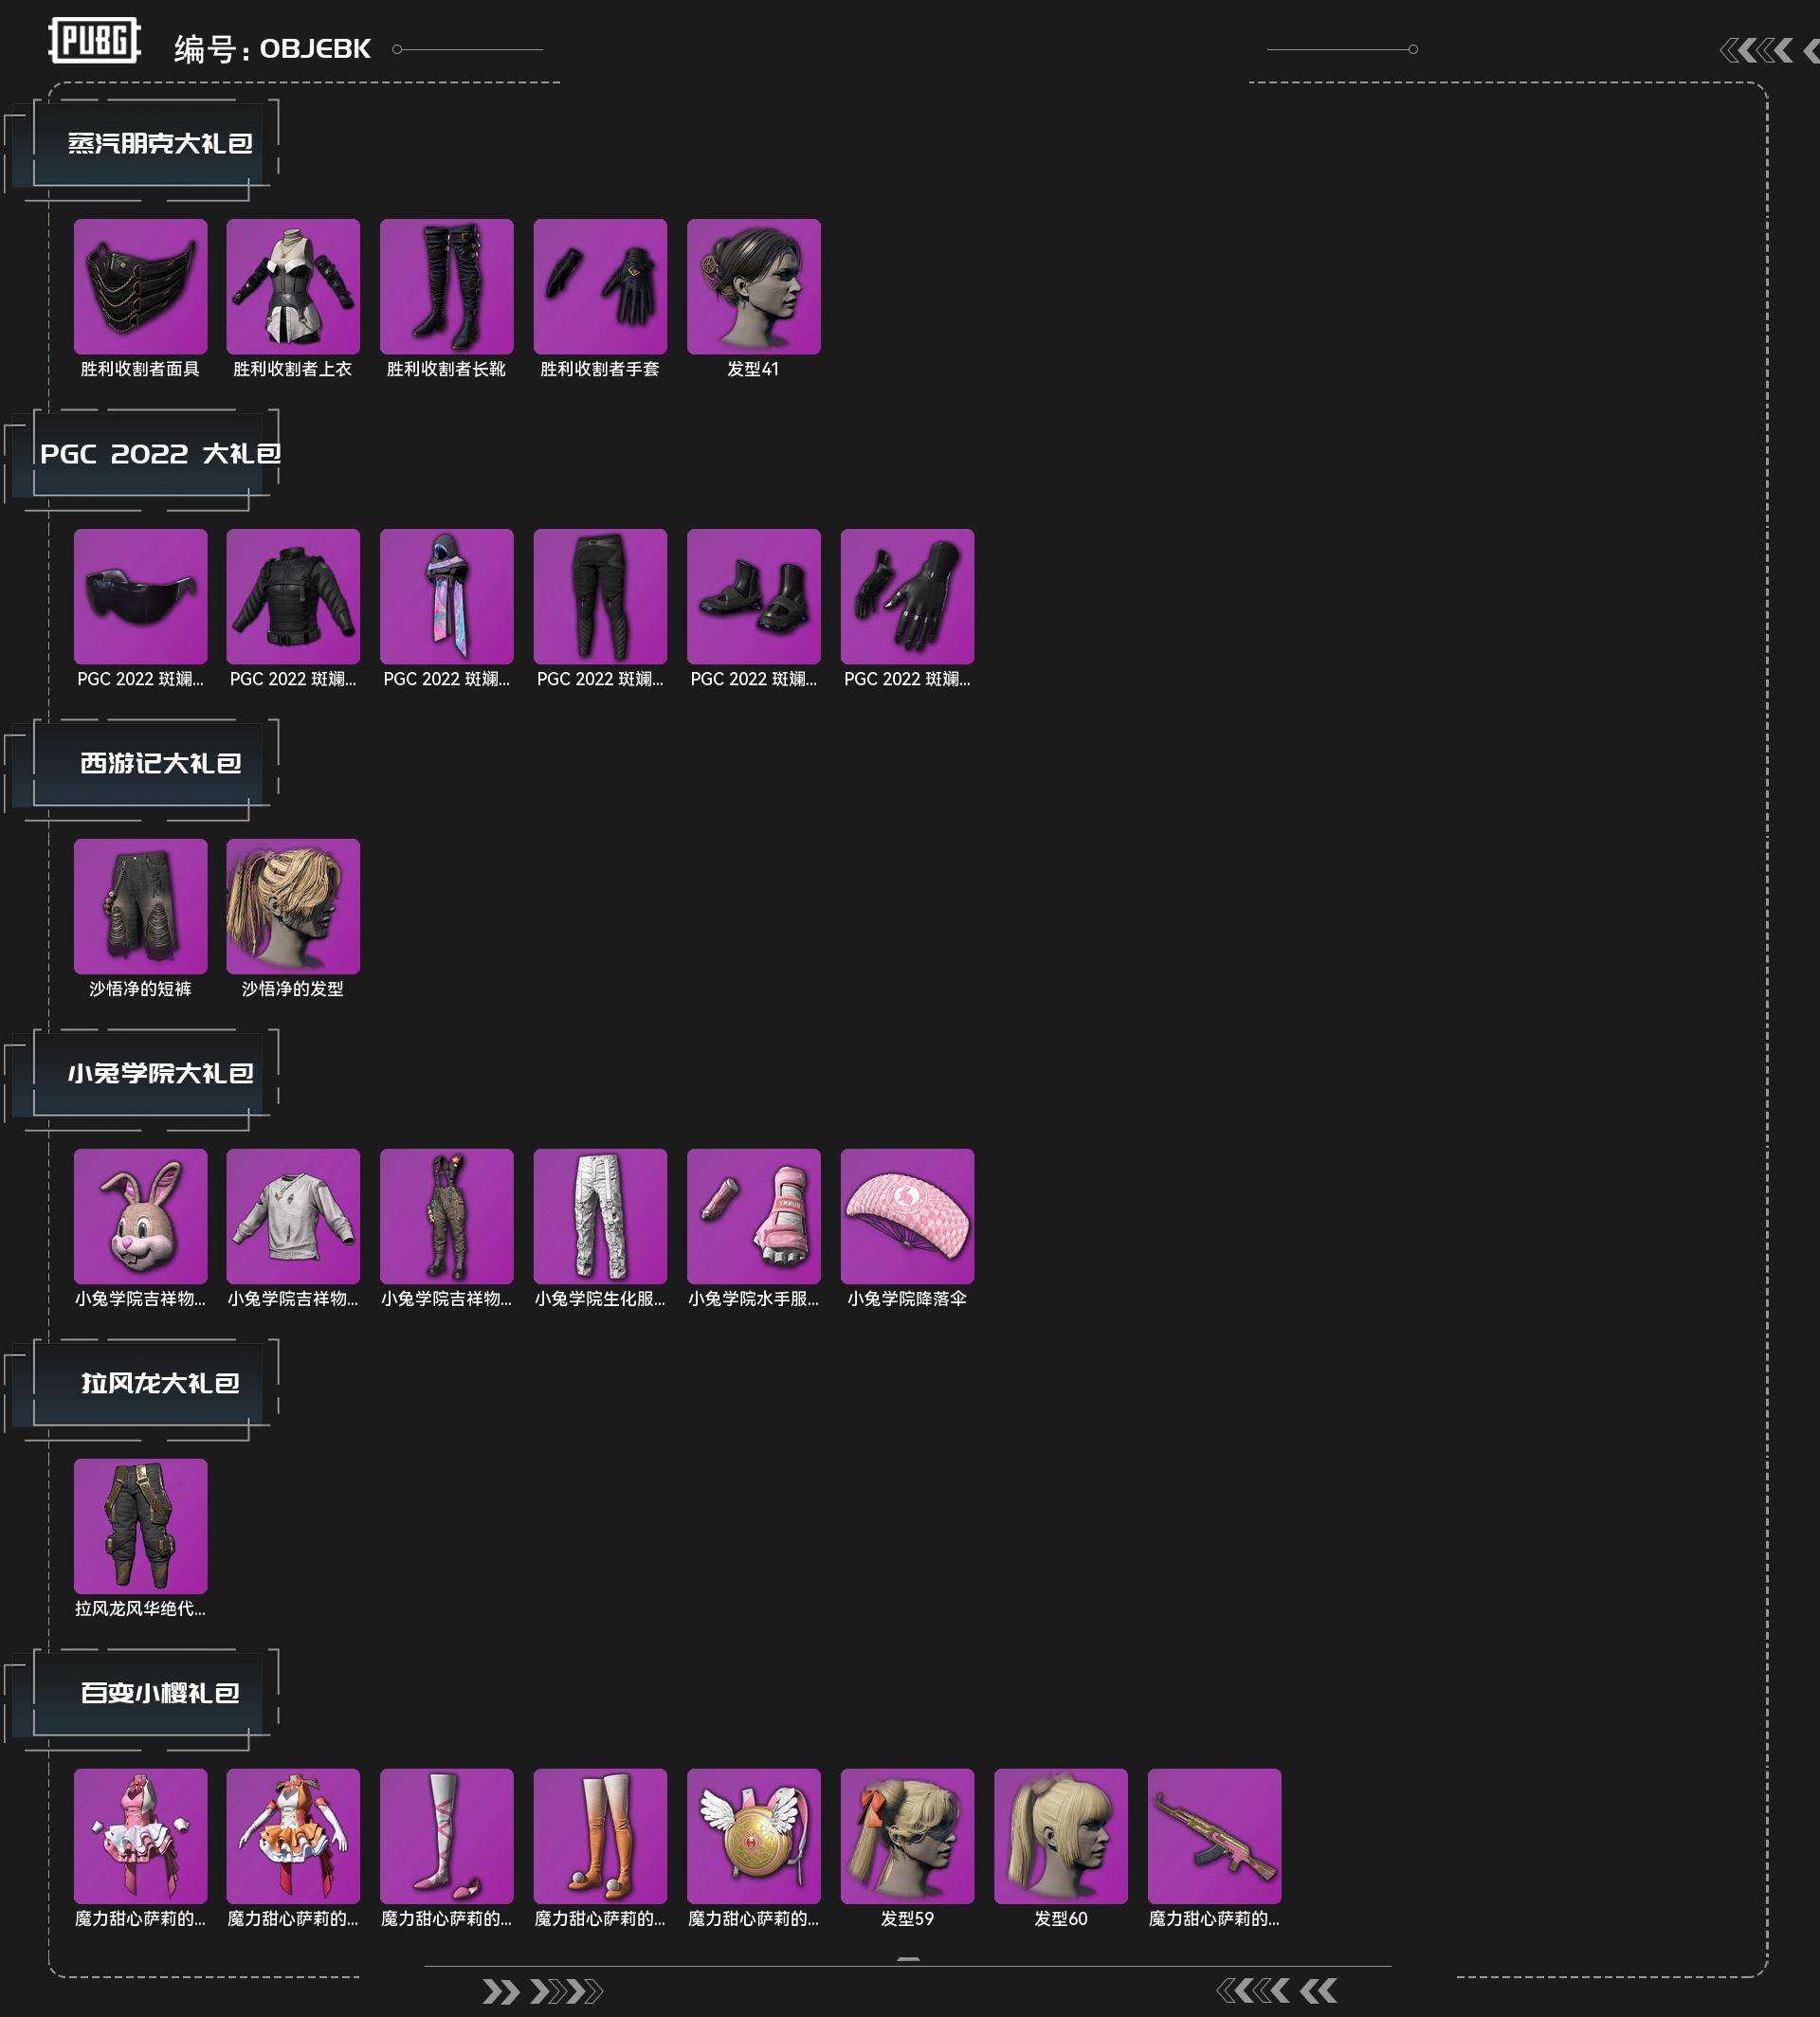Click the PUBG logo
The height and width of the screenshot is (2017, 1820).
(94, 42)
